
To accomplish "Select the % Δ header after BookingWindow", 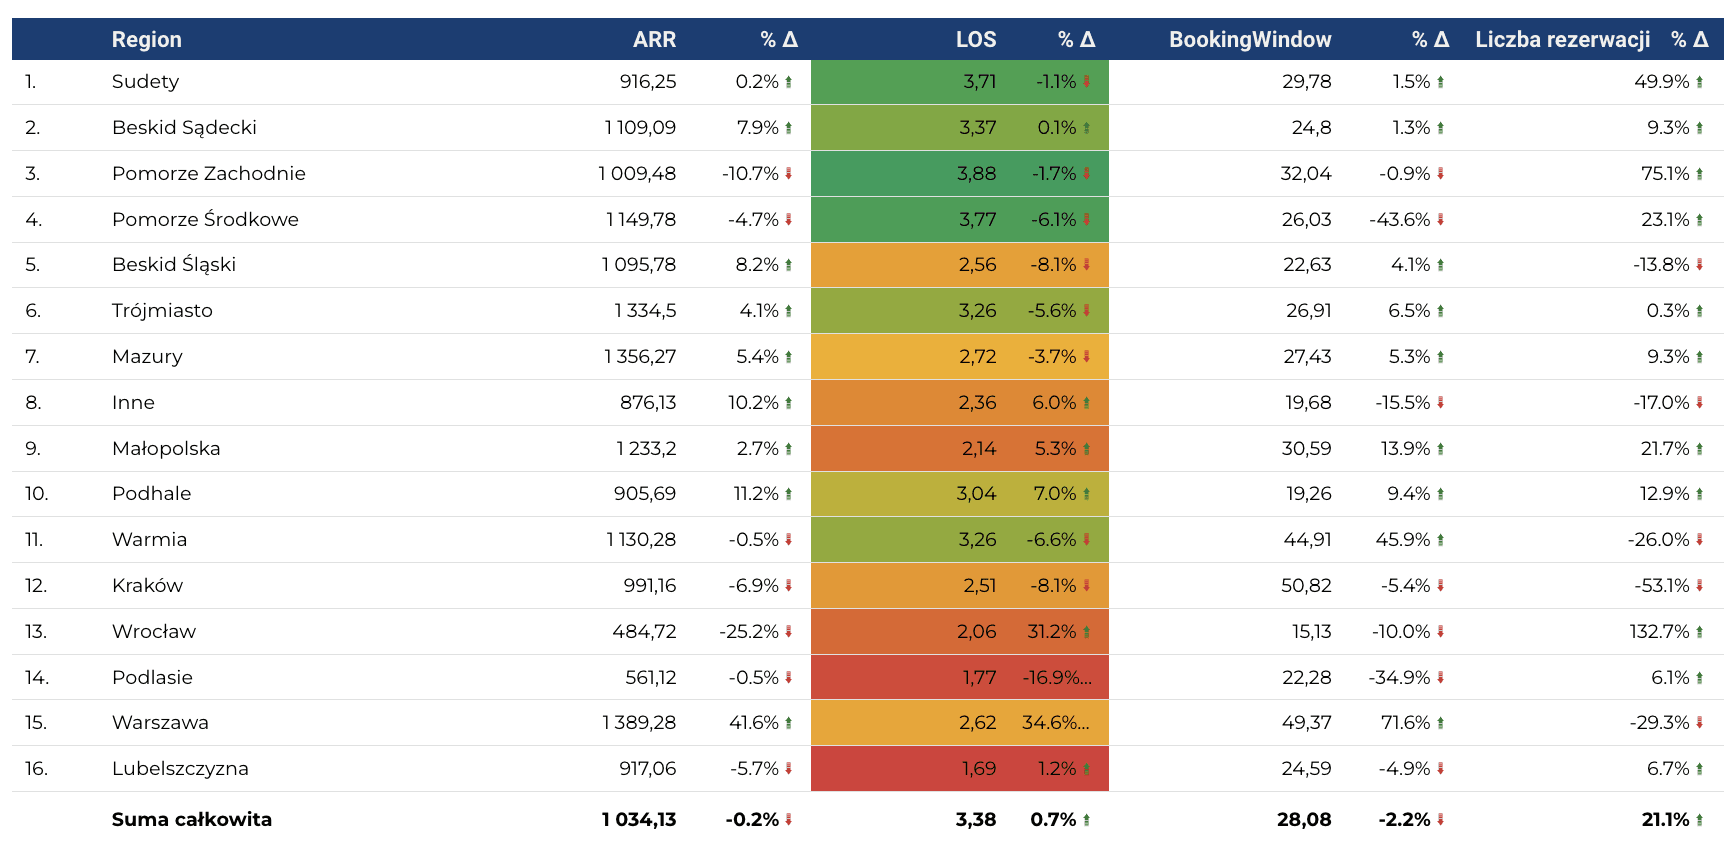I will 1431,40.
